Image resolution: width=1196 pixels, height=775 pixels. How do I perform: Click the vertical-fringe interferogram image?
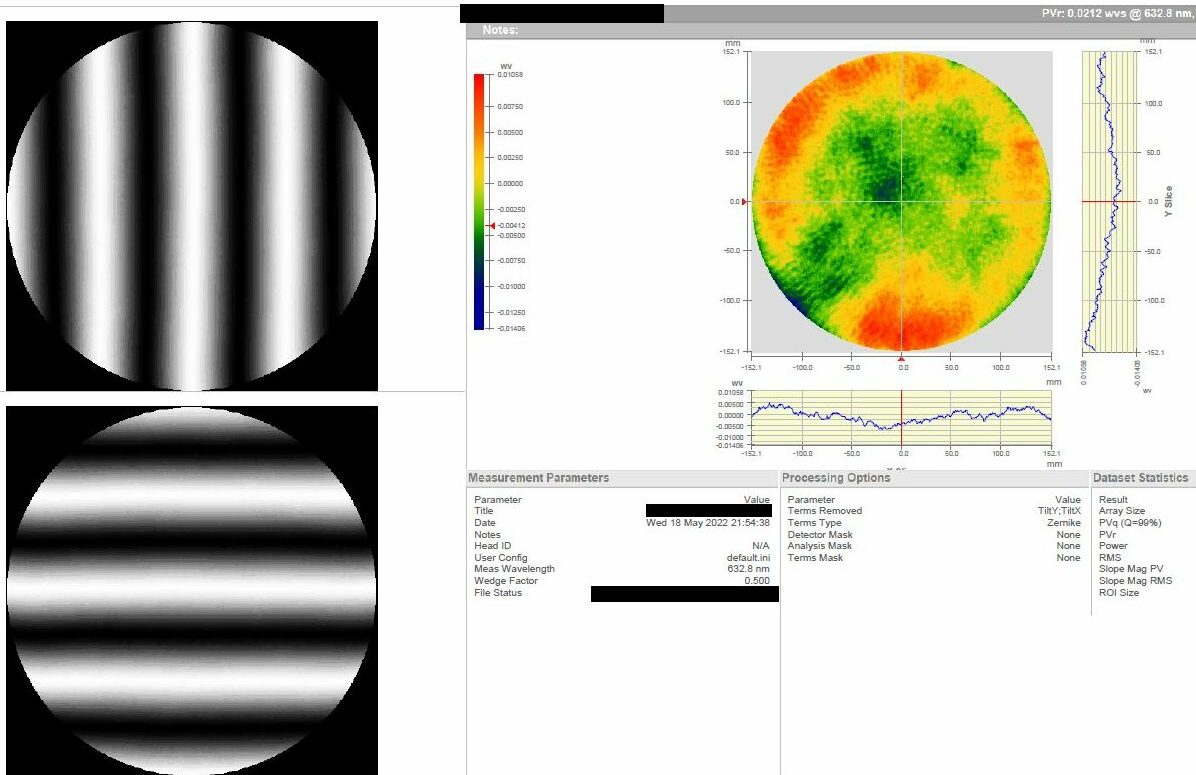[x=191, y=206]
